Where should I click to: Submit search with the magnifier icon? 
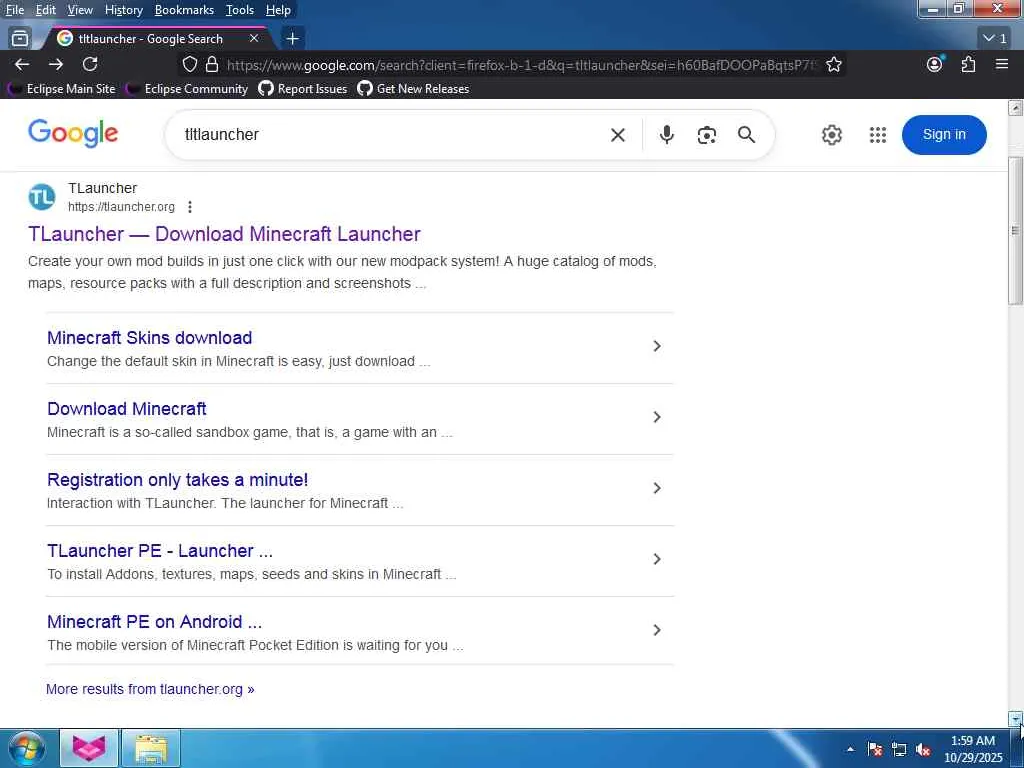[x=746, y=135]
